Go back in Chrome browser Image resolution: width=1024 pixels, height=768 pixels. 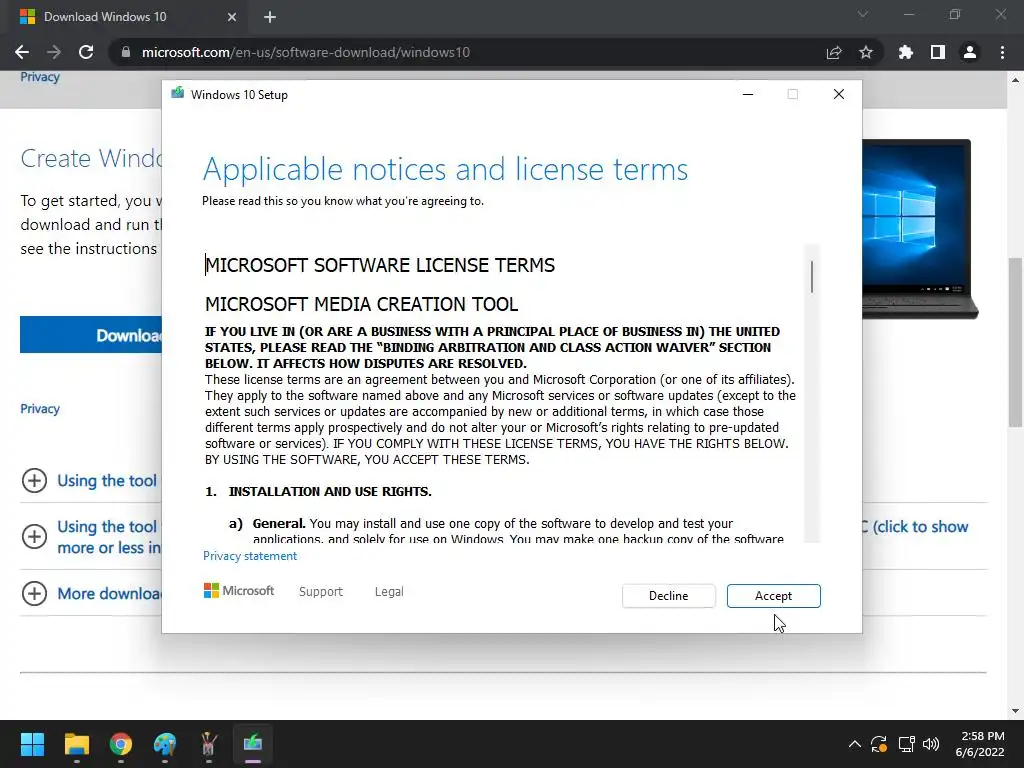coord(22,52)
